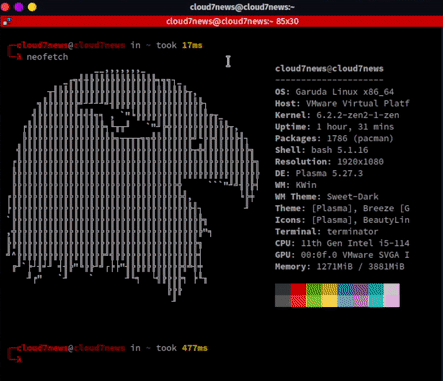
Task: Click the window title cloud7news@cloud7news:~
Action: [x=242, y=7]
